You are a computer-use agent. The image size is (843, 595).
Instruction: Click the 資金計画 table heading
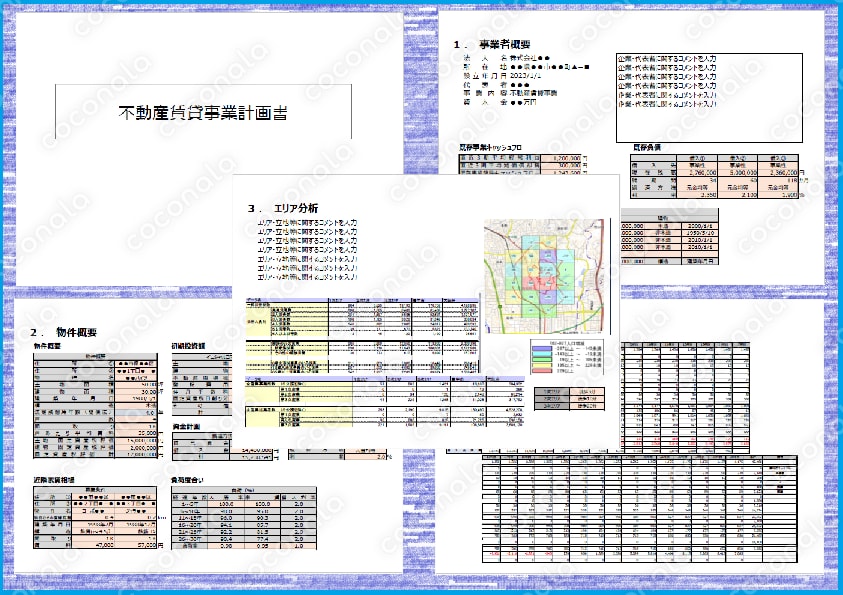pyautogui.click(x=185, y=426)
